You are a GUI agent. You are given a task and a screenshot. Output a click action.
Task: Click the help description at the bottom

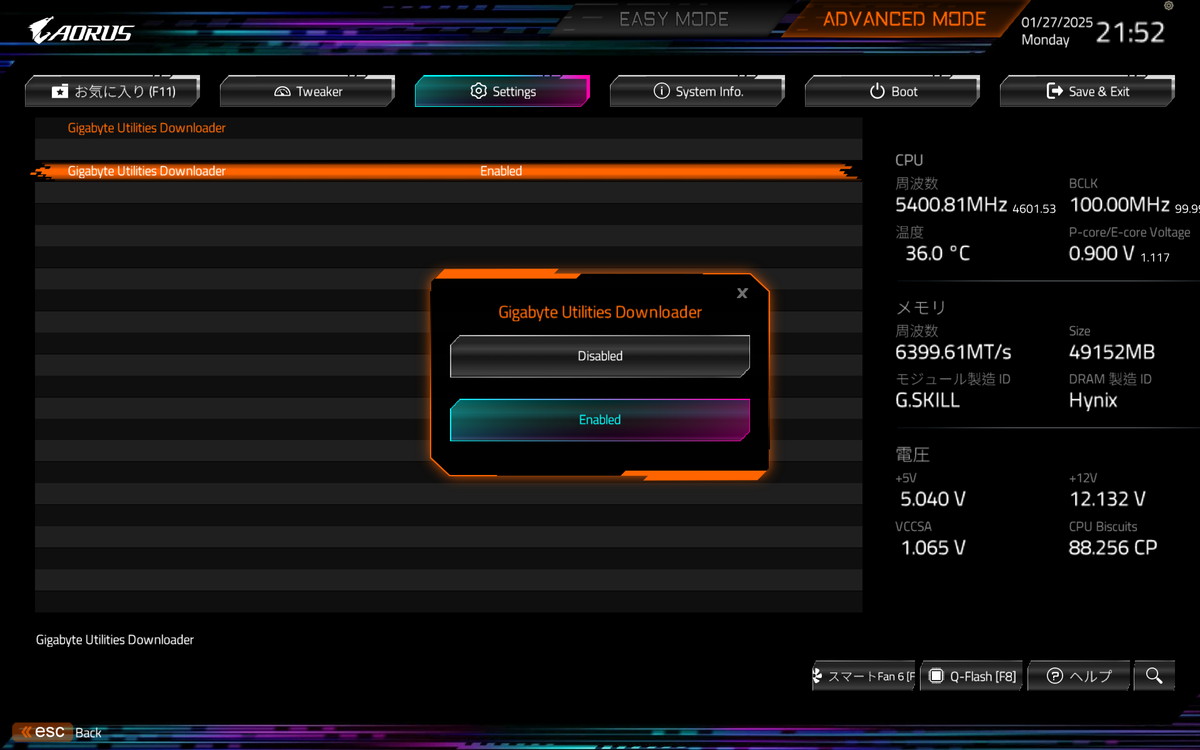[x=115, y=640]
